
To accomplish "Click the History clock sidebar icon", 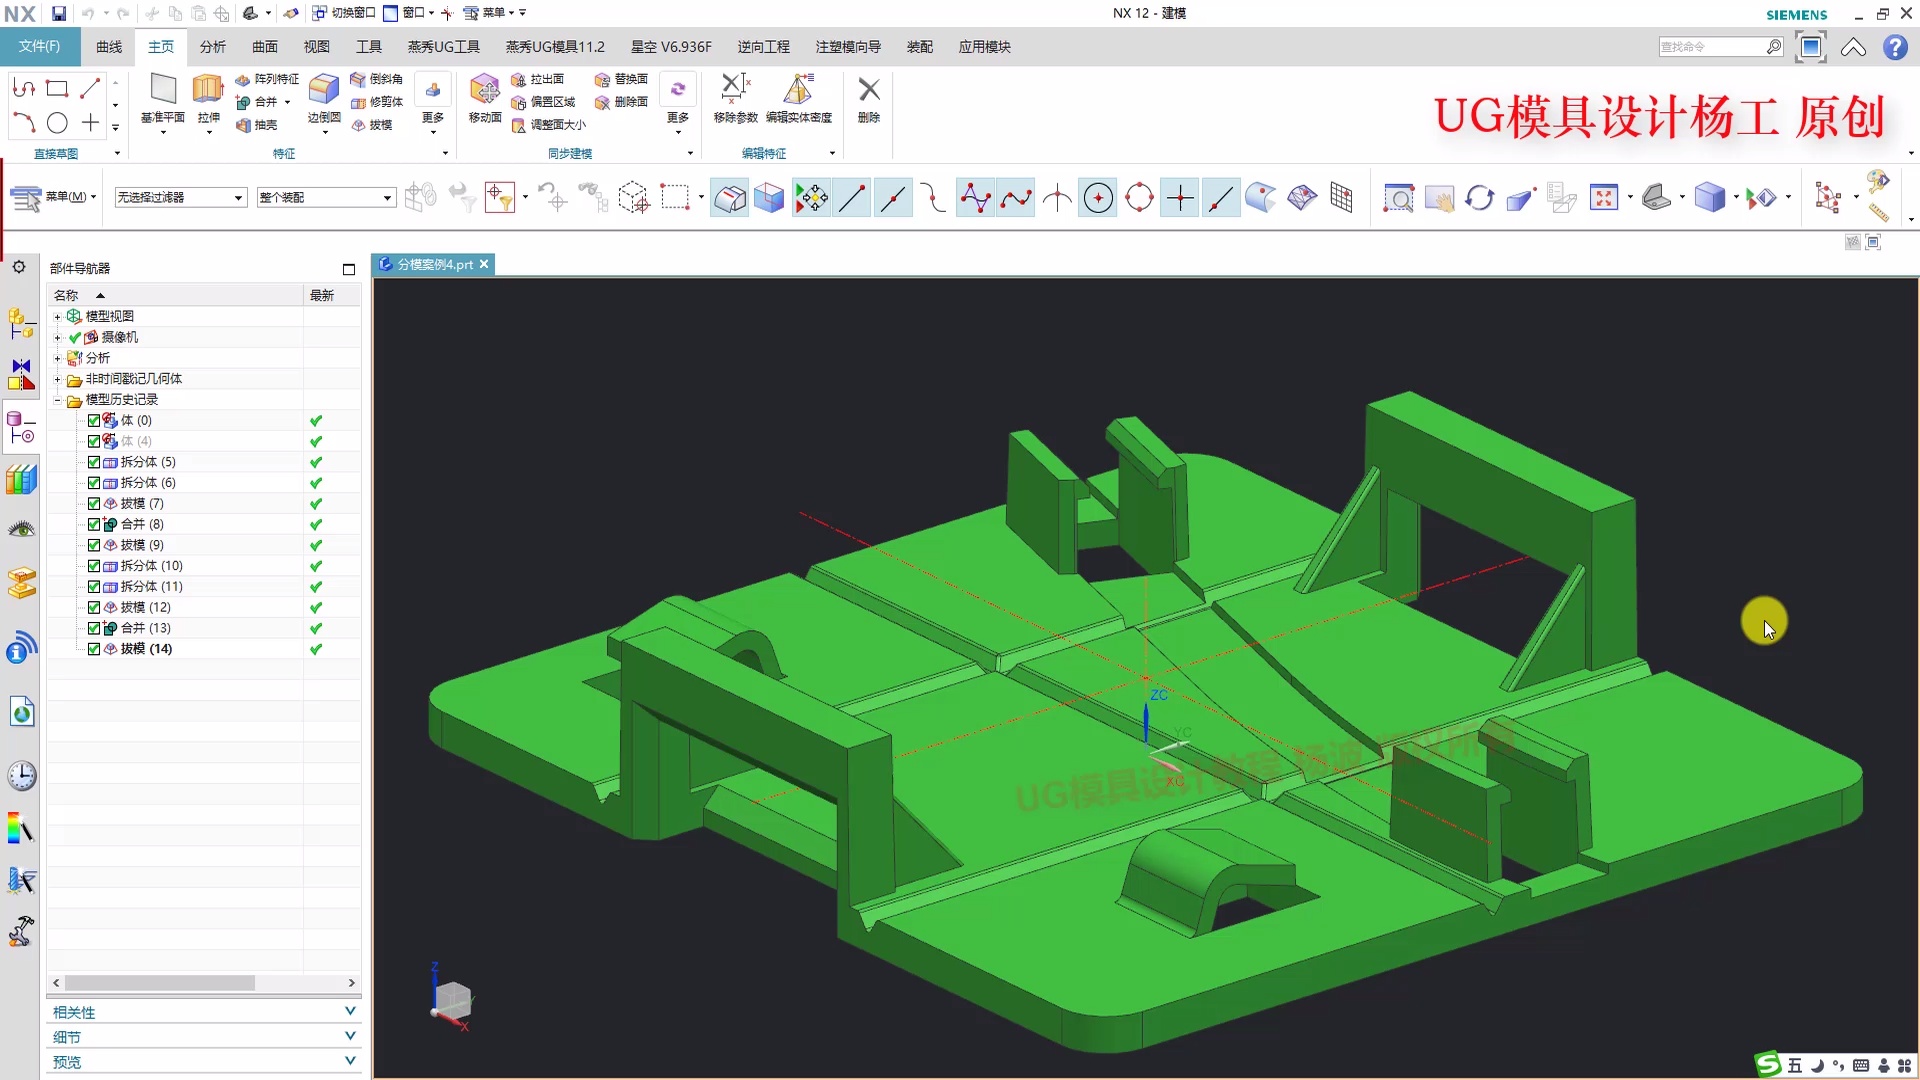I will [21, 776].
